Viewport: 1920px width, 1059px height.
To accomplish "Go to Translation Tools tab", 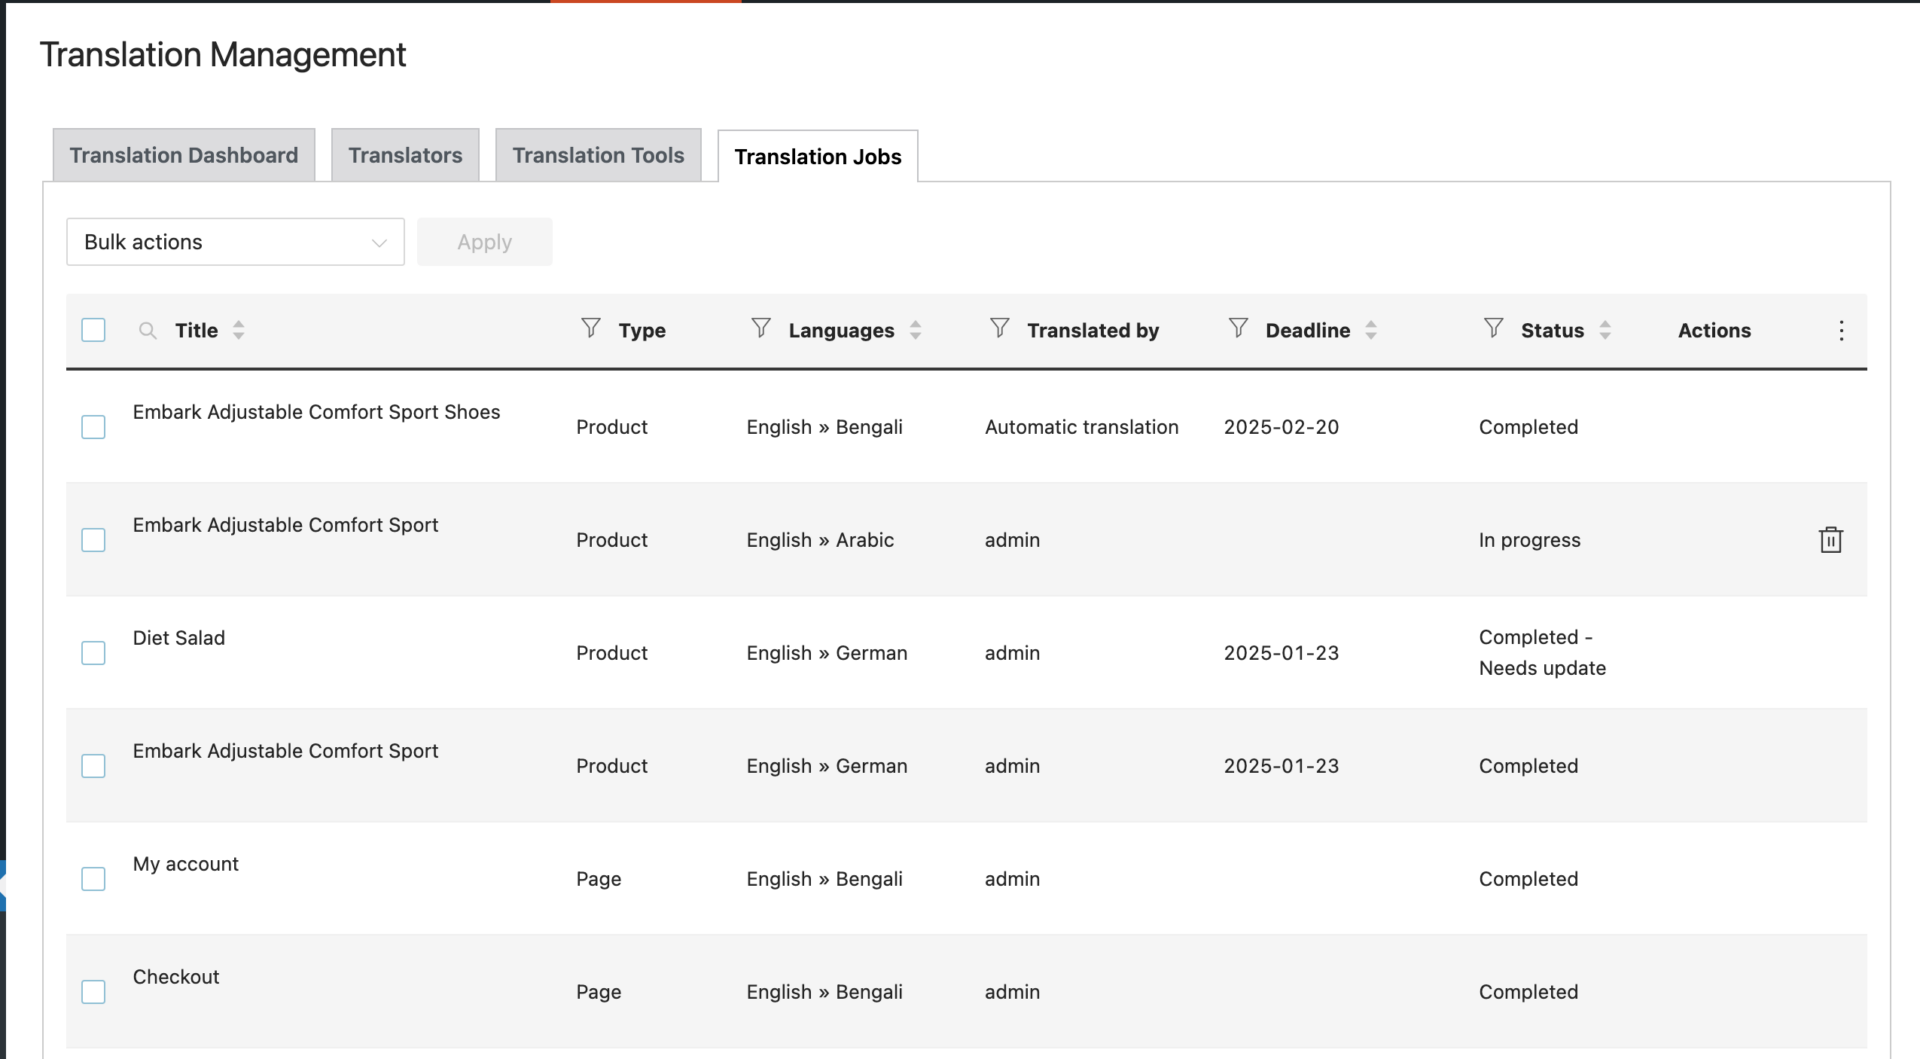I will coord(598,155).
